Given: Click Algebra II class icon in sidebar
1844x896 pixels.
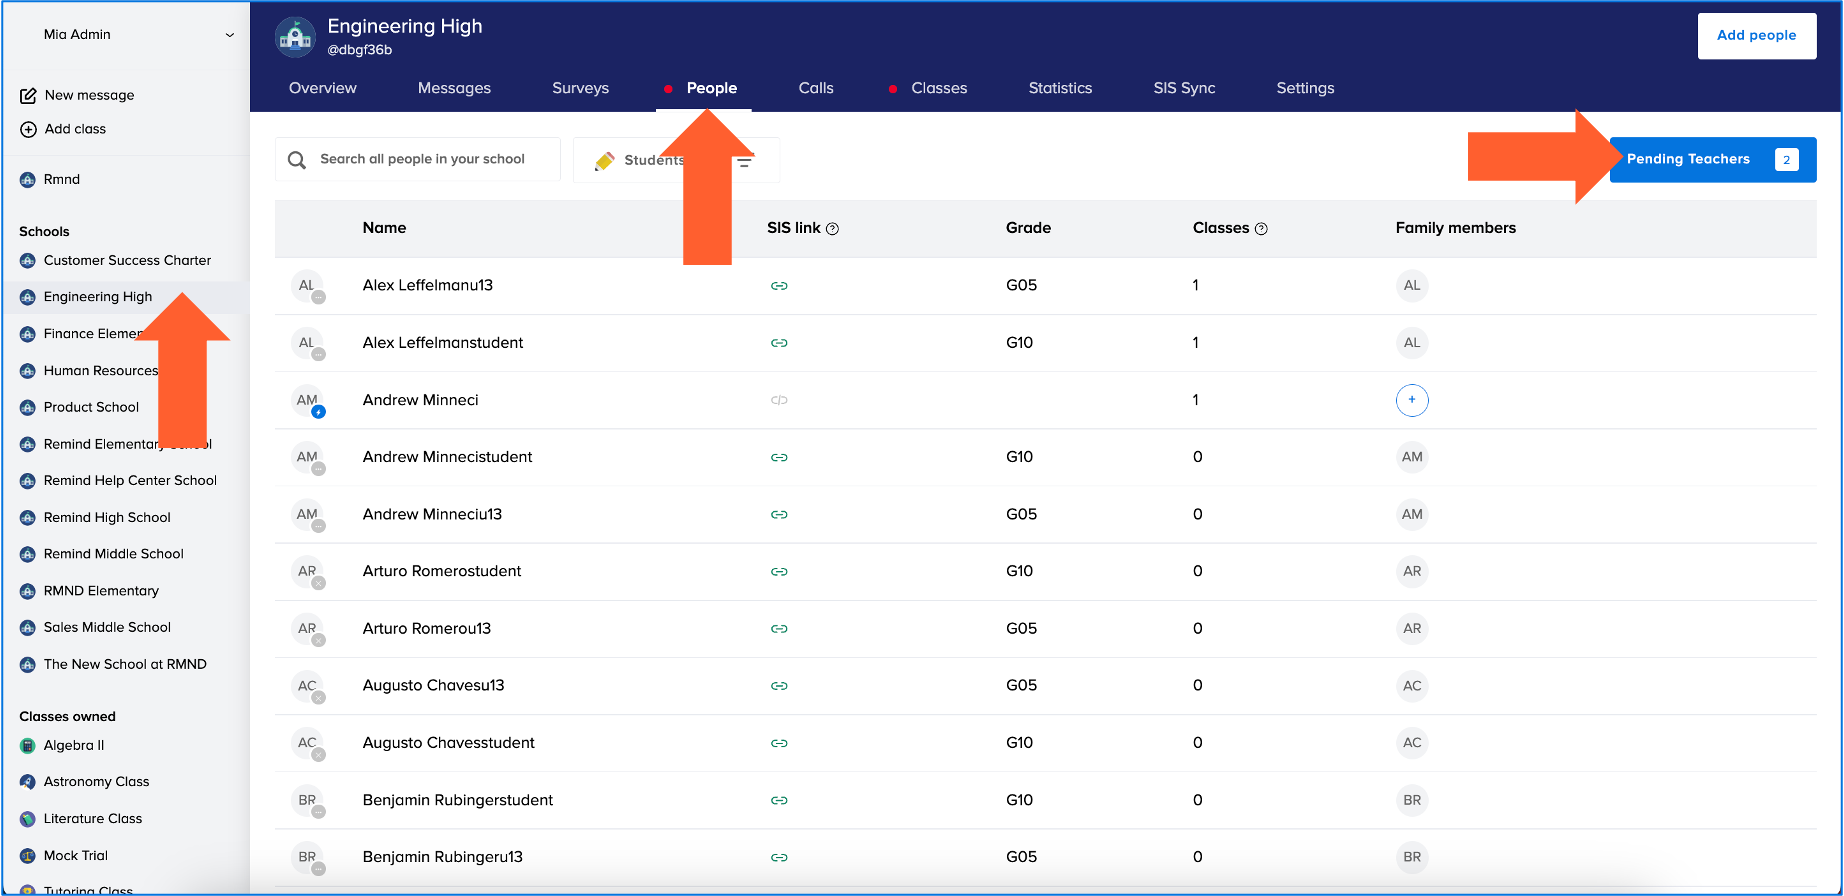Looking at the screenshot, I should tap(28, 746).
